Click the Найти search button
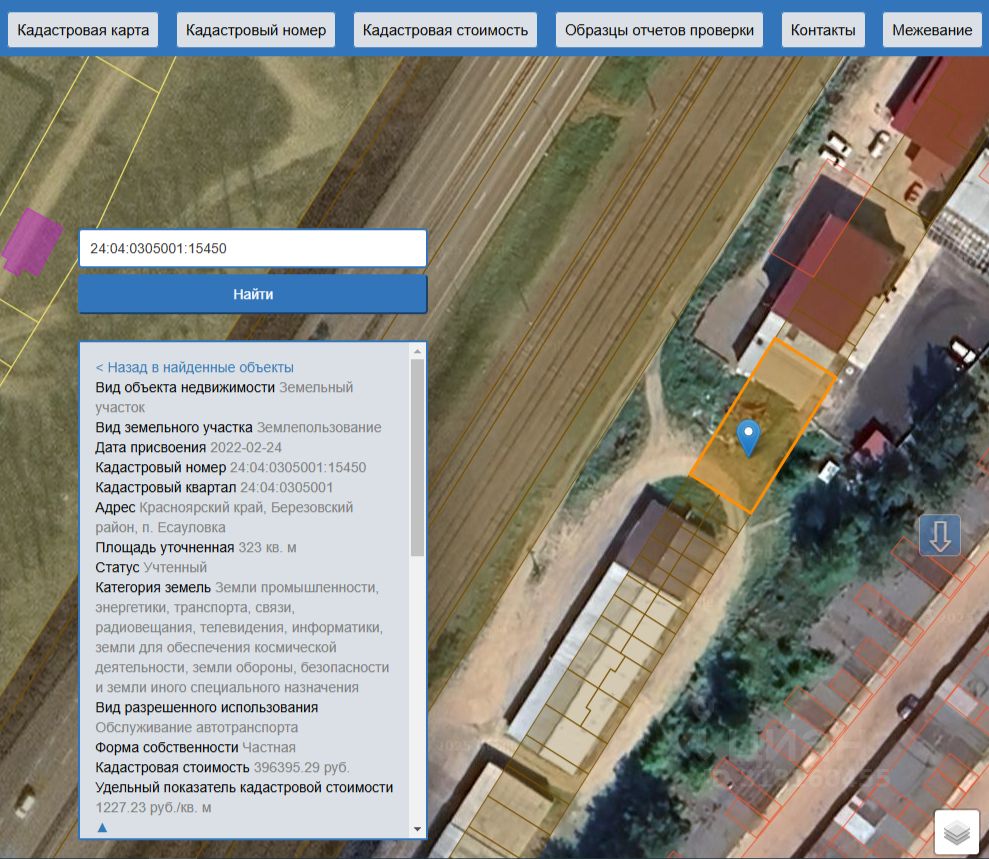989x859 pixels. pos(253,294)
